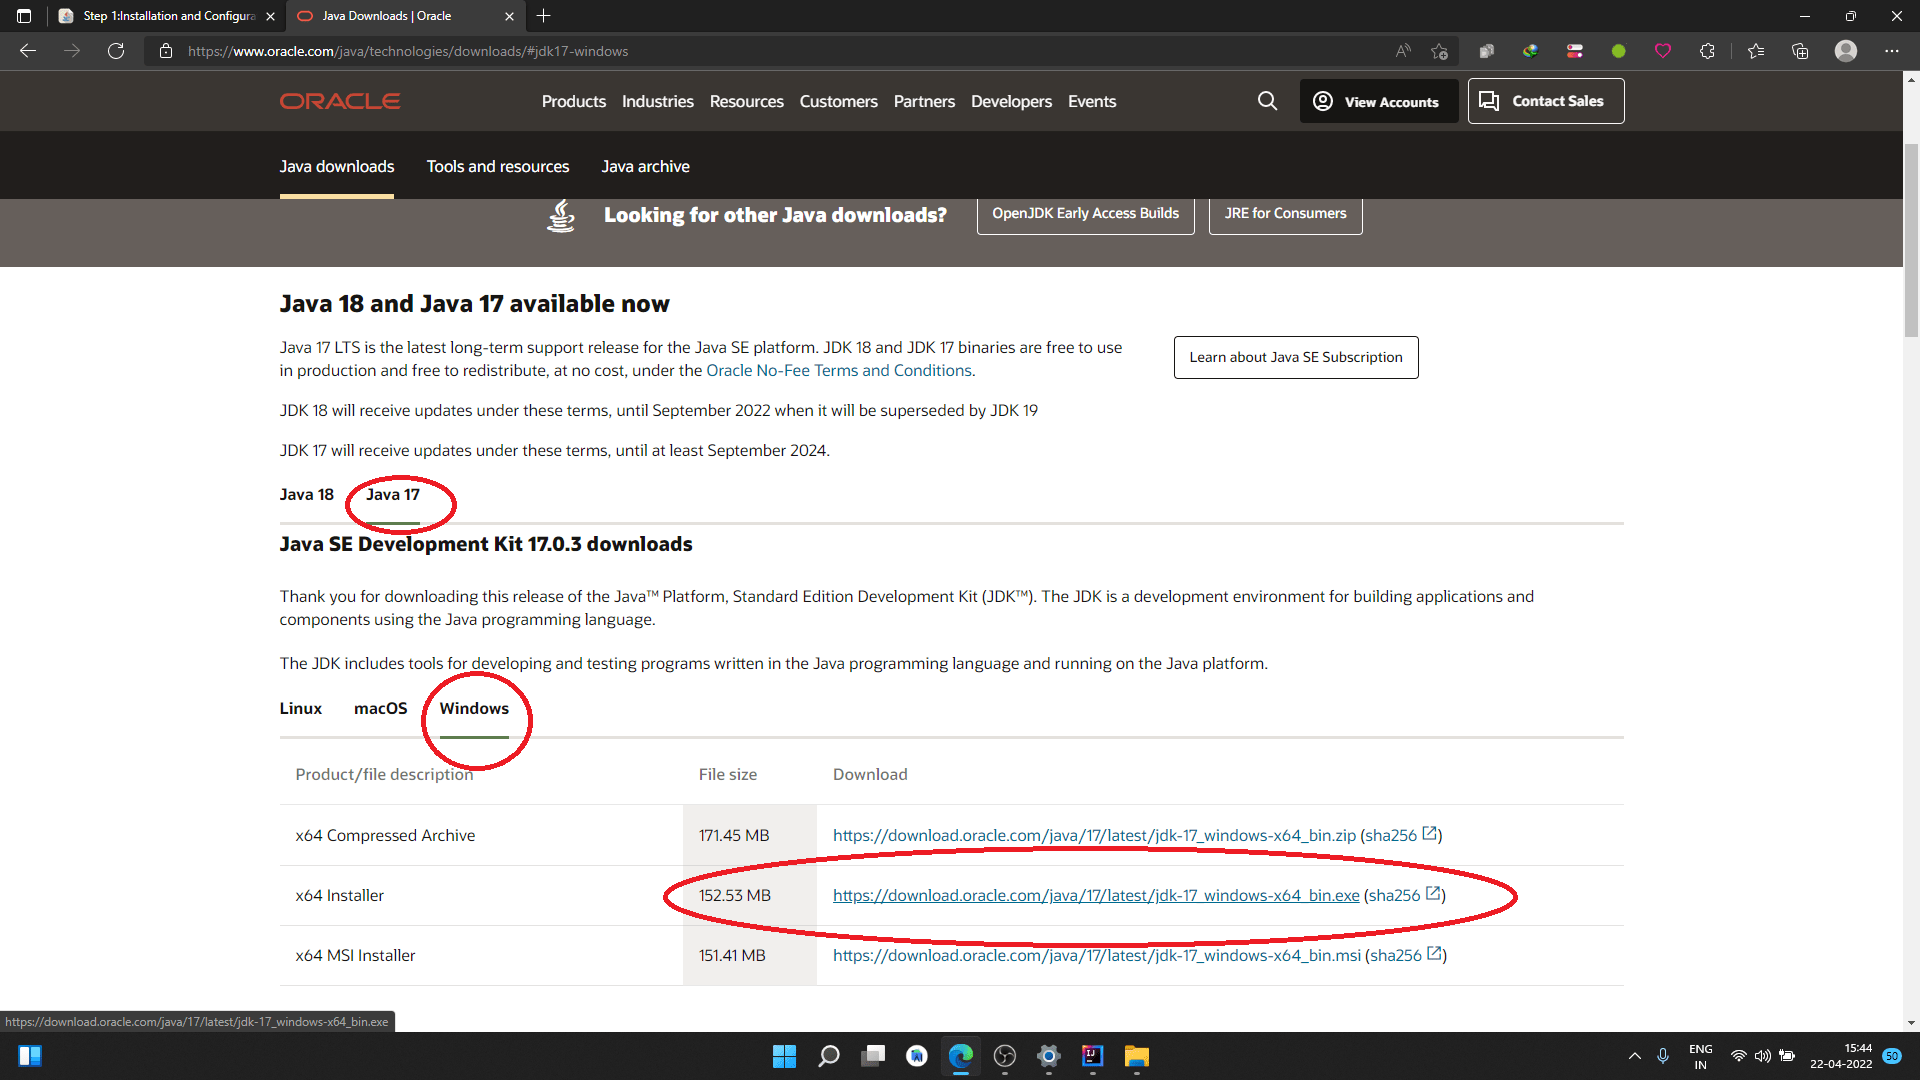Open sha256 link for the MSI installer

[1406, 955]
